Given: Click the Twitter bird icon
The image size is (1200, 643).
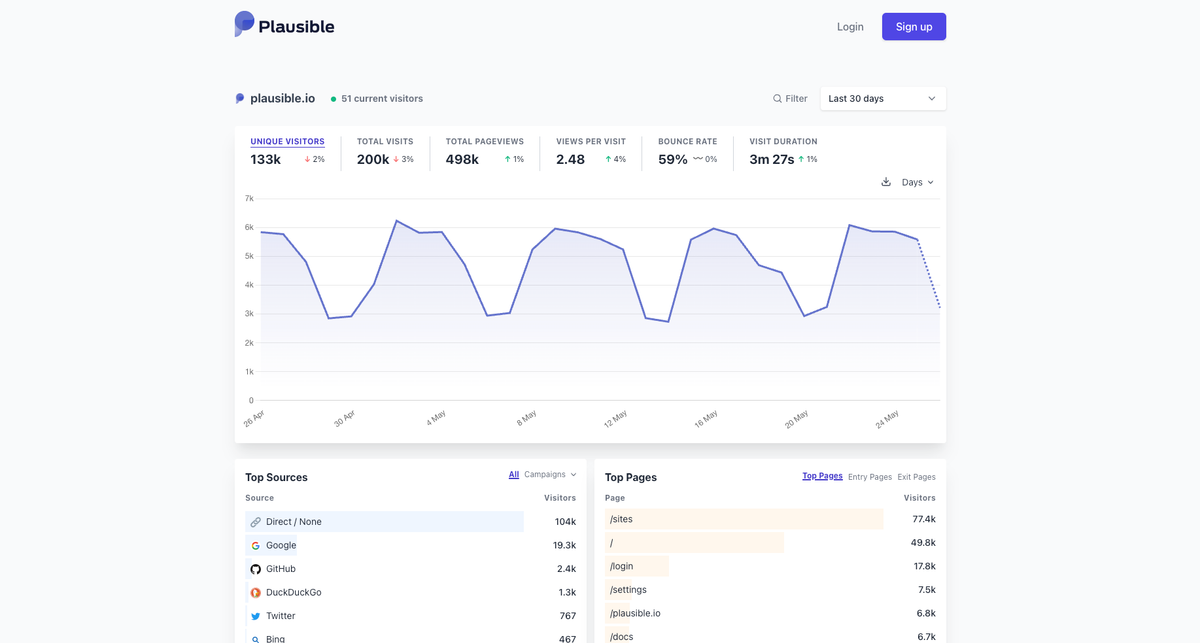Looking at the screenshot, I should point(256,616).
